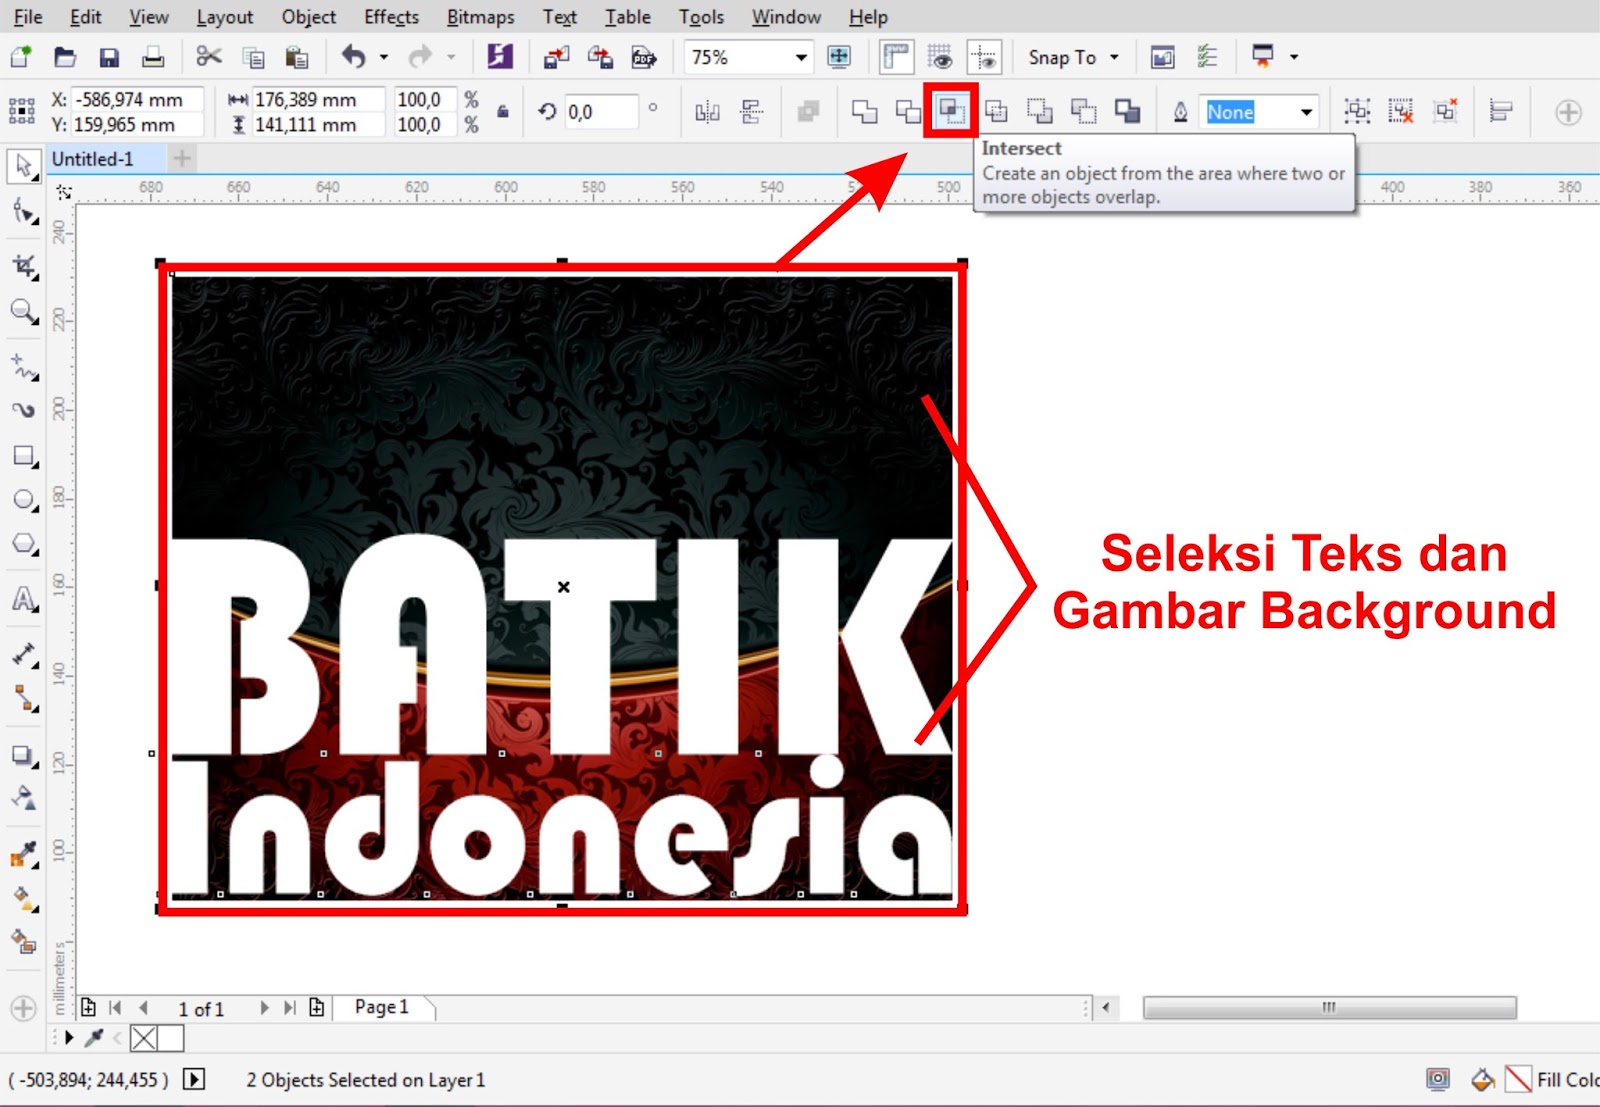
Task: Expand the outline width dropdown set to None
Action: pos(1306,112)
